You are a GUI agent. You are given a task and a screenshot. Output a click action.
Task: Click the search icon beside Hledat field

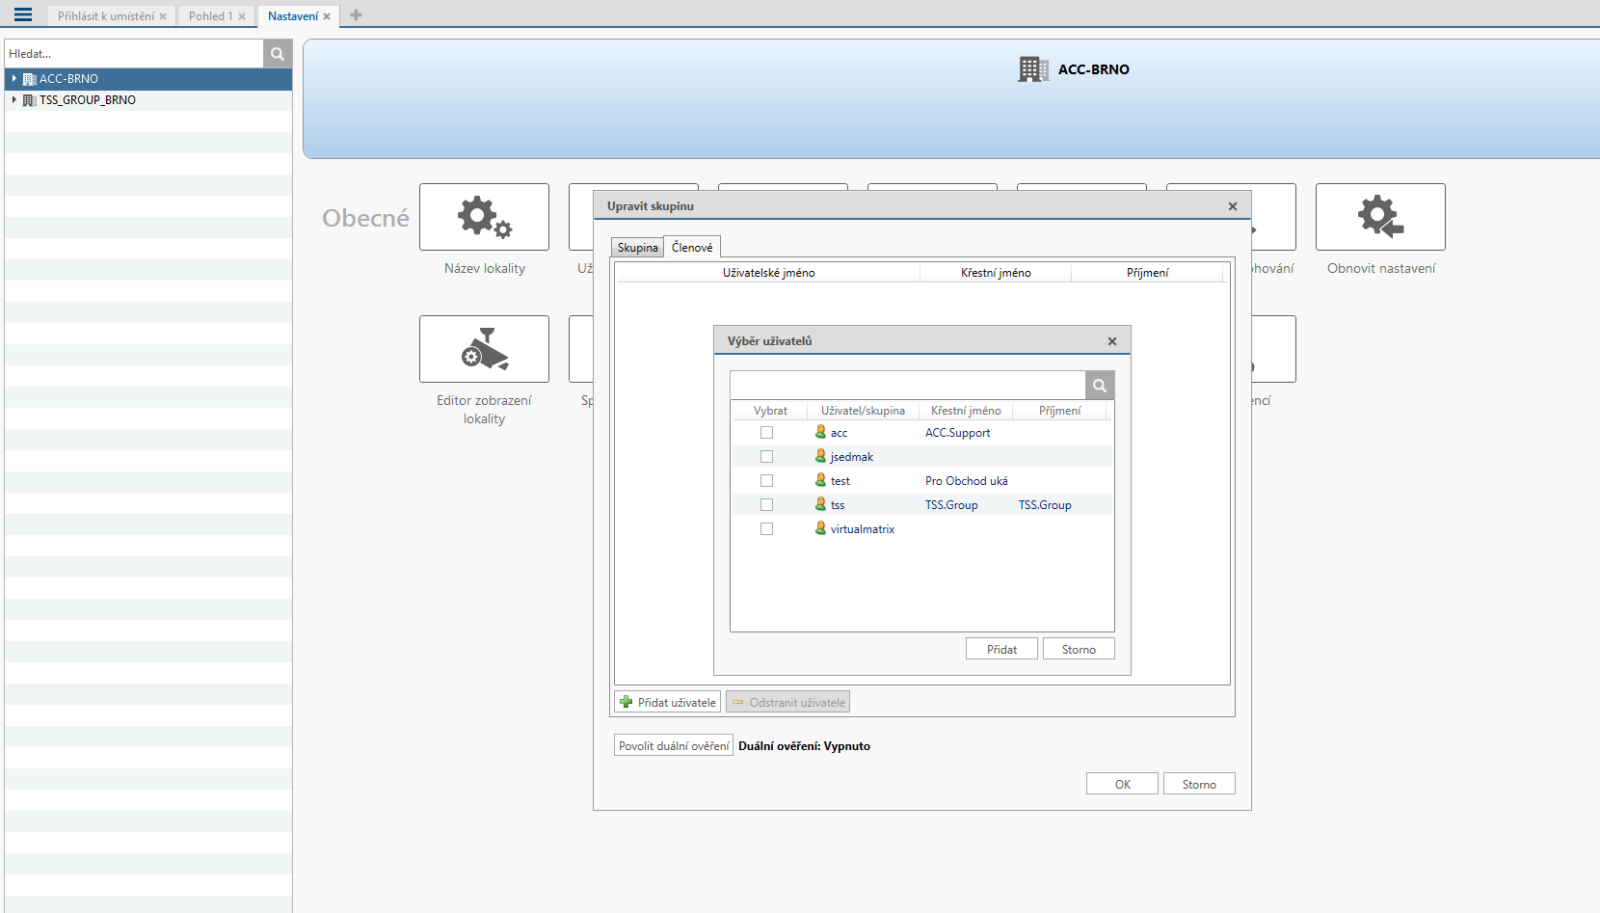coord(277,54)
